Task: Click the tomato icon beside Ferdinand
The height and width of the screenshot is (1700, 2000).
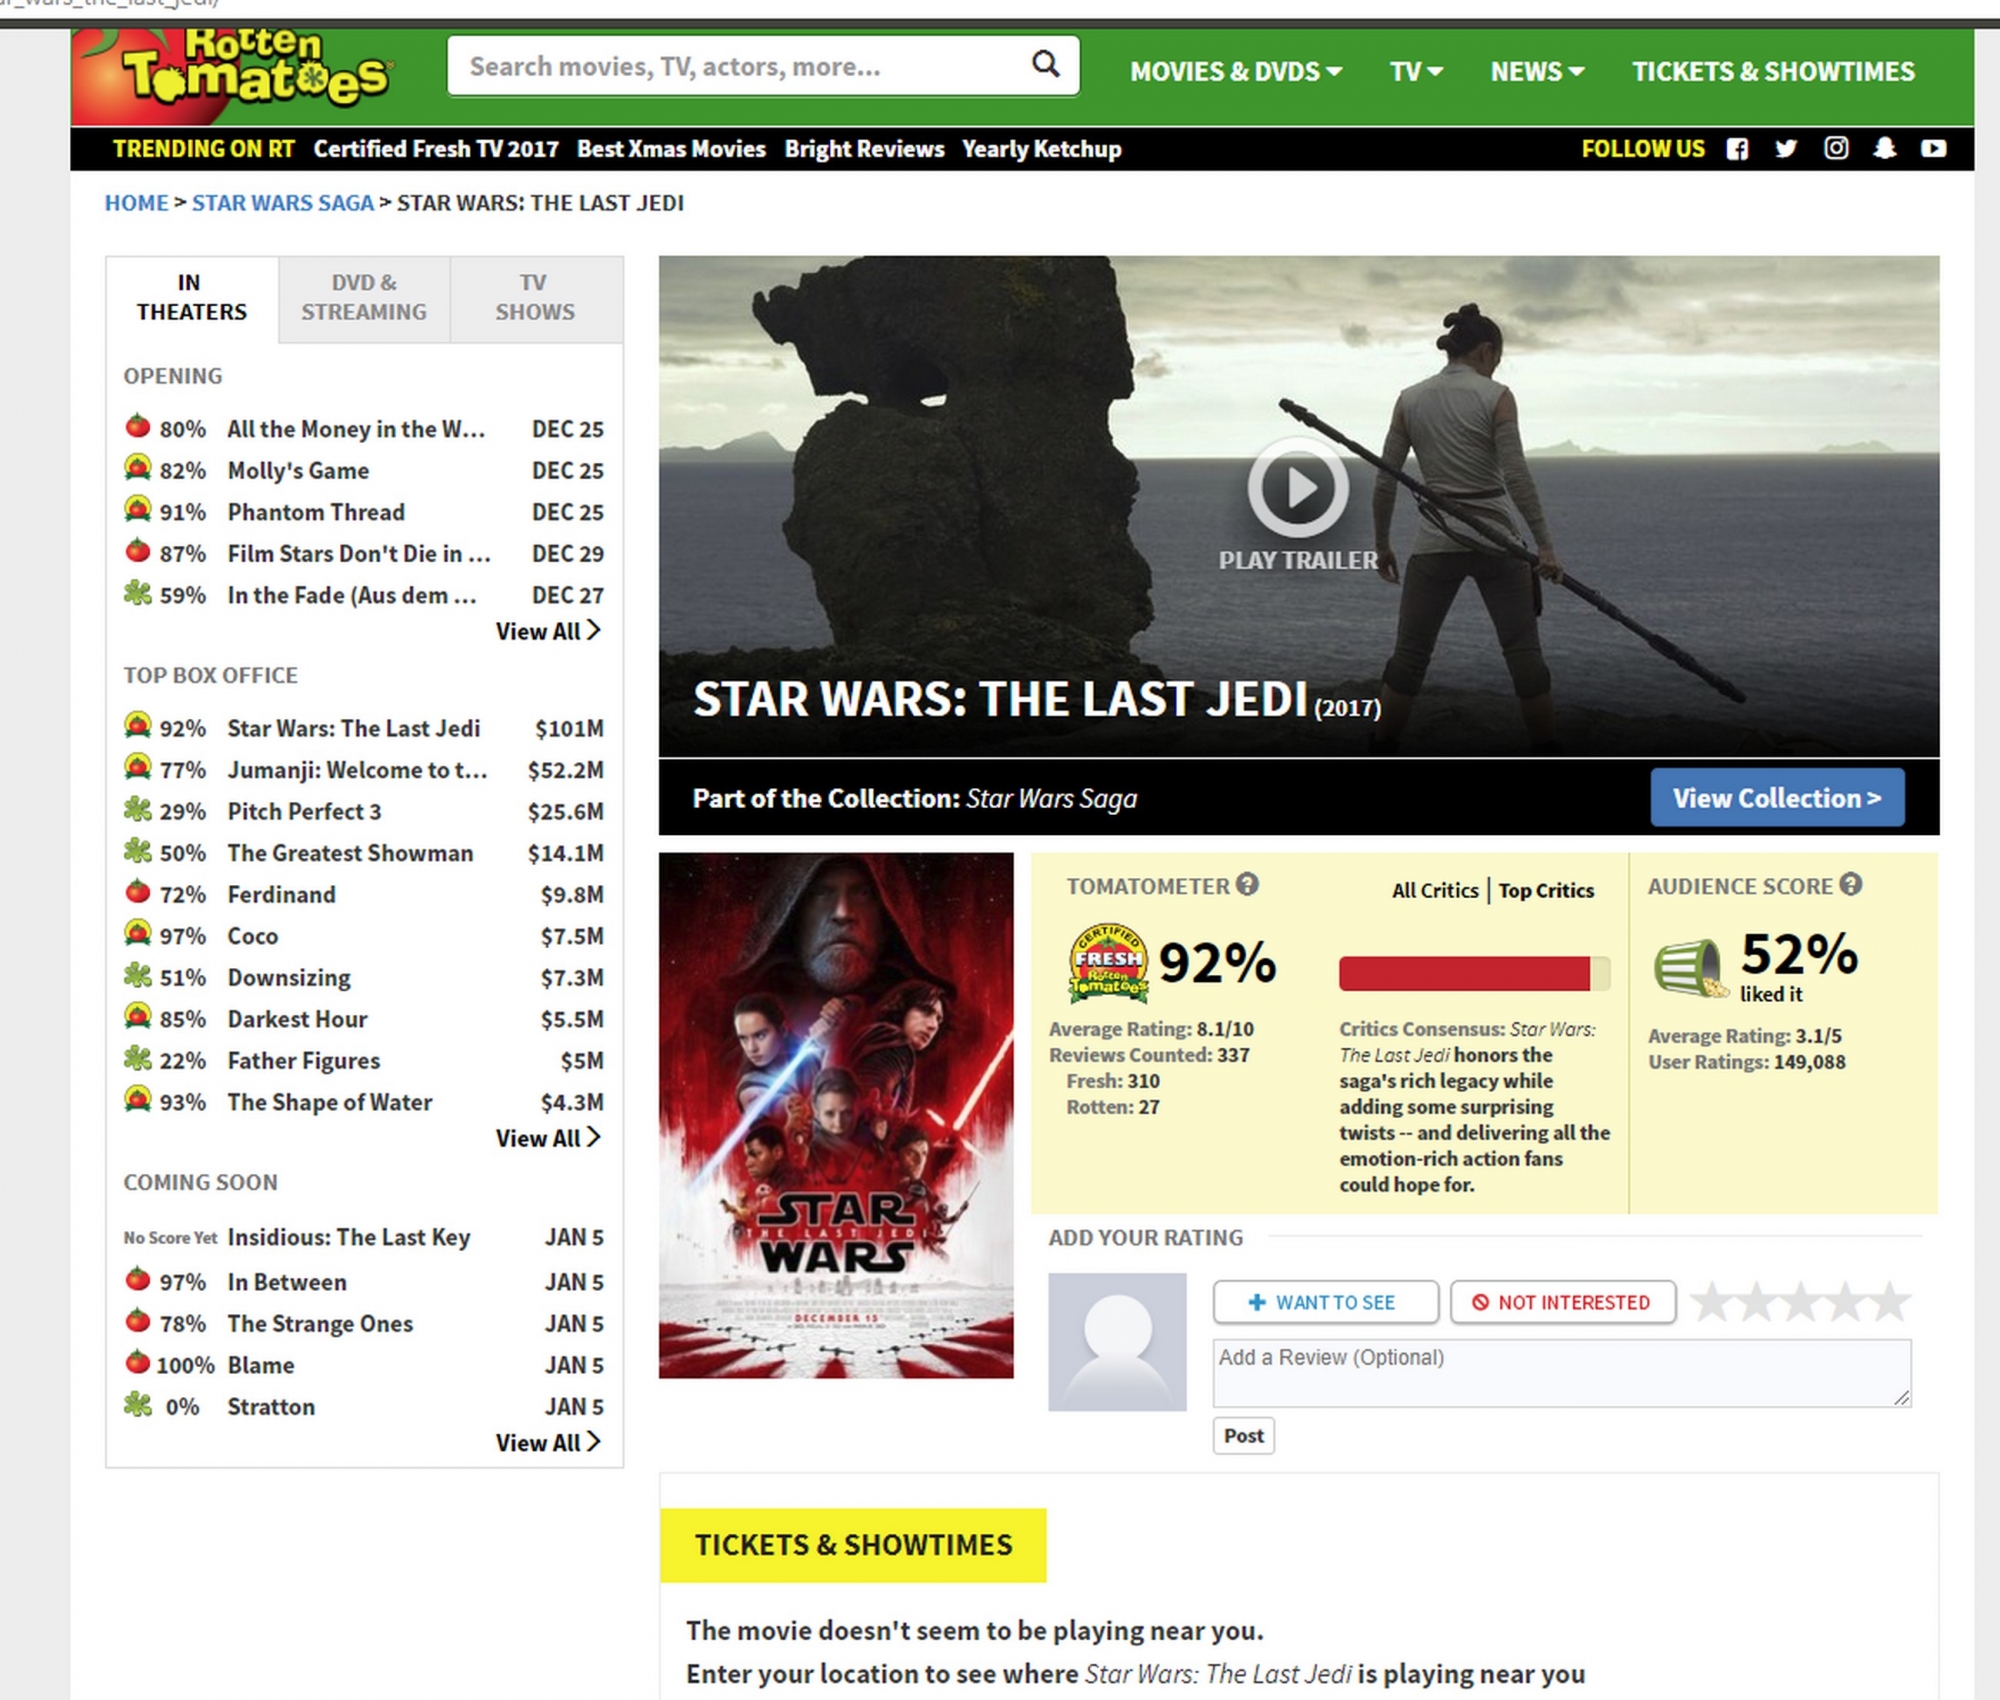Action: tap(137, 892)
